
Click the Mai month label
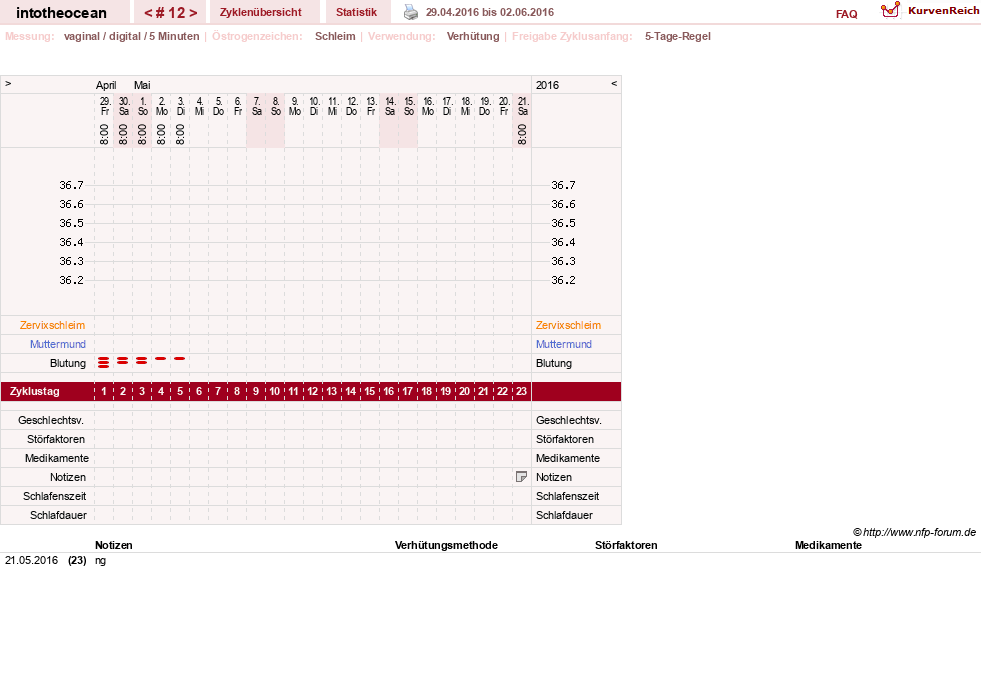[x=142, y=85]
